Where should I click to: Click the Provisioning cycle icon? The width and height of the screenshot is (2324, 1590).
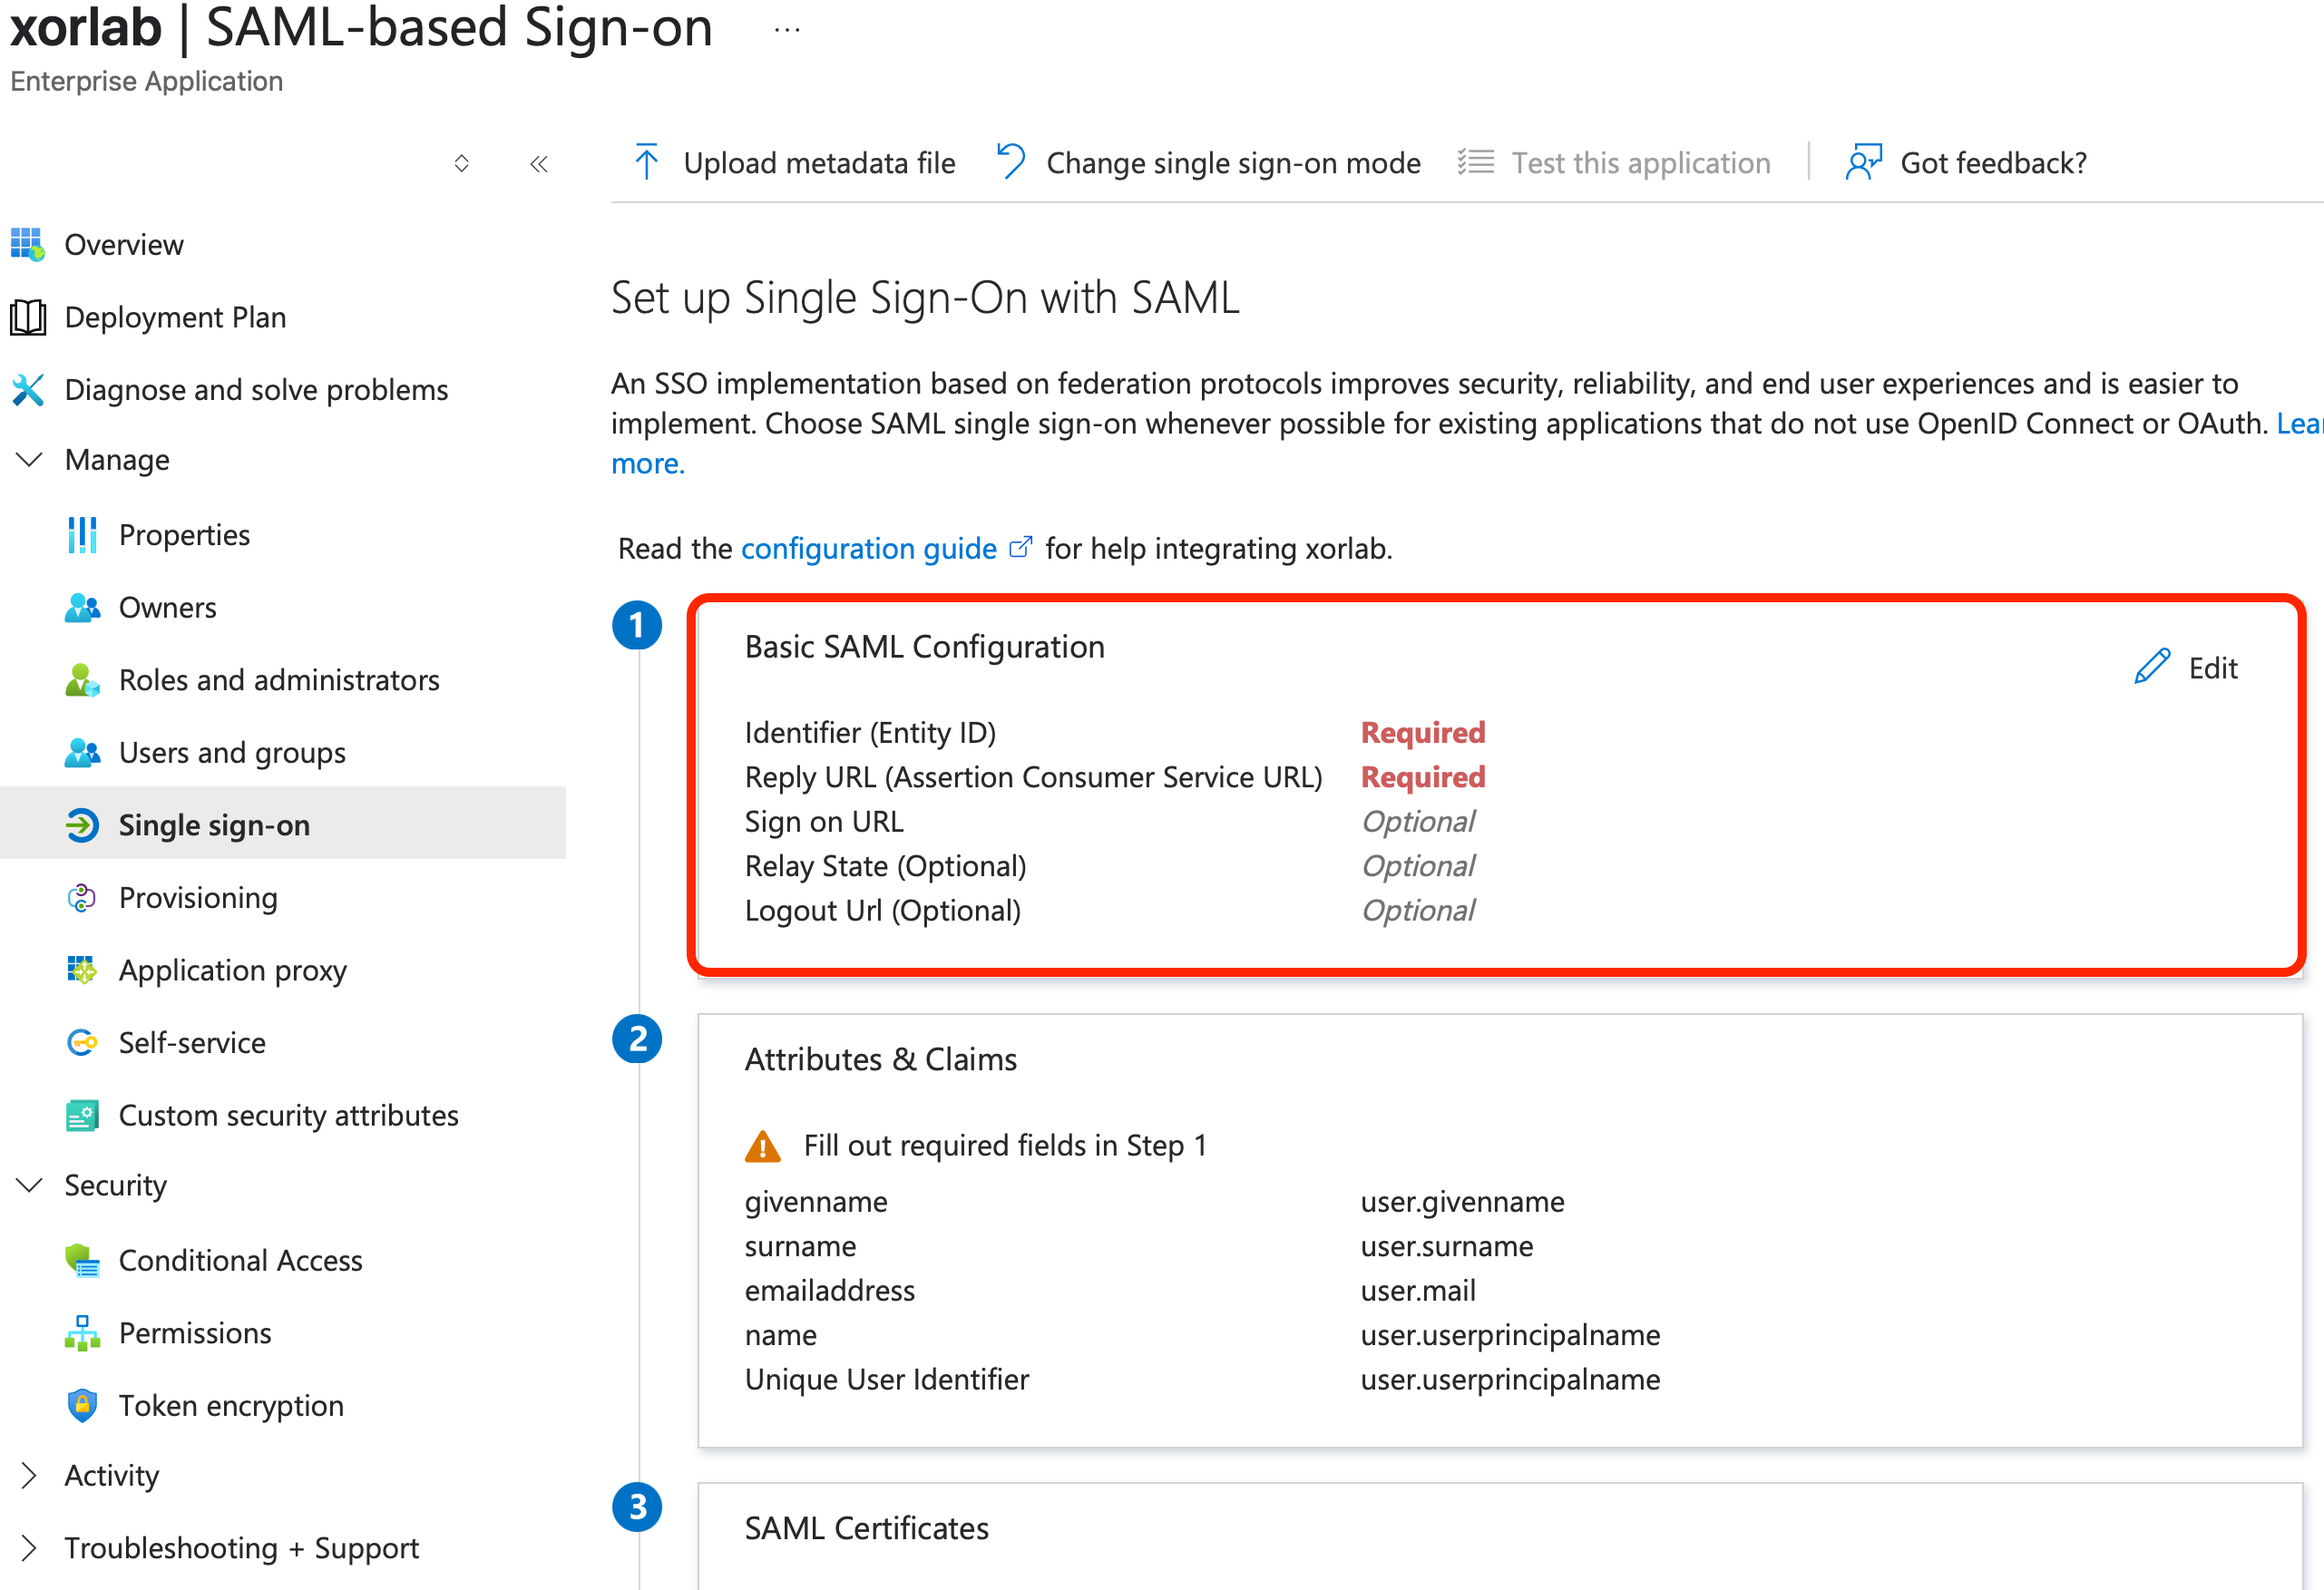pyautogui.click(x=82, y=898)
